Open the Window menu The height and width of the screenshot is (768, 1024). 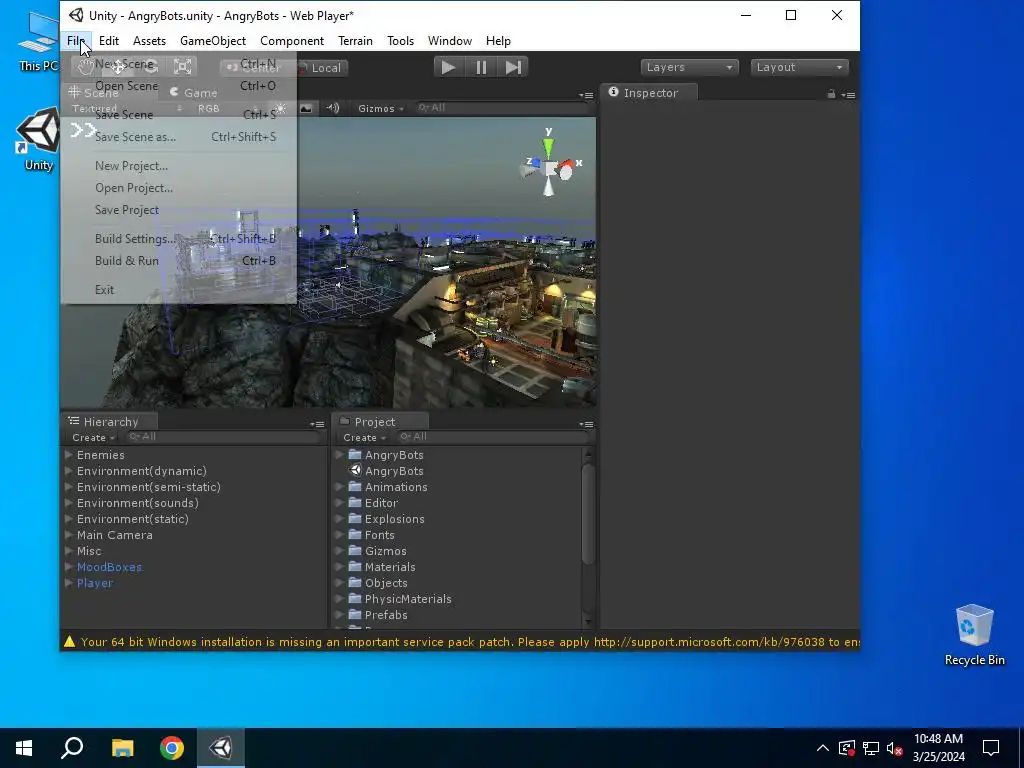450,40
